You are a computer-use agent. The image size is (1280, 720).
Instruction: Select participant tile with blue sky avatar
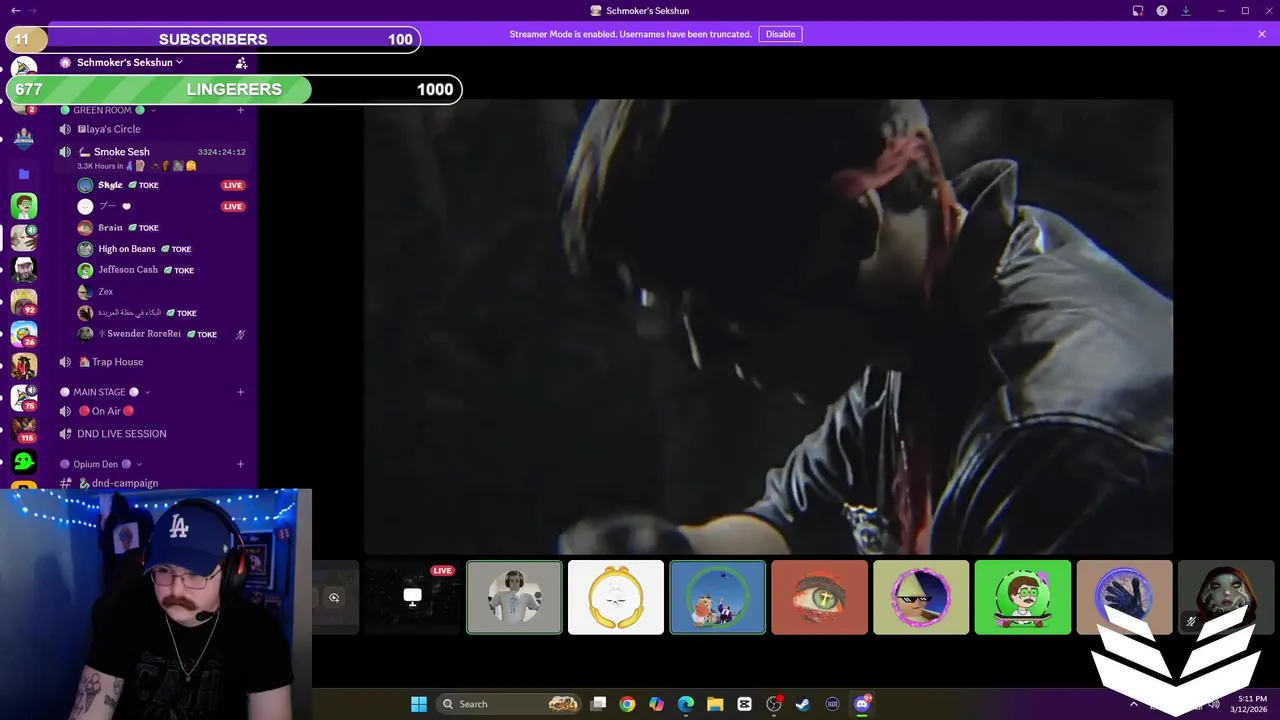pyautogui.click(x=717, y=597)
